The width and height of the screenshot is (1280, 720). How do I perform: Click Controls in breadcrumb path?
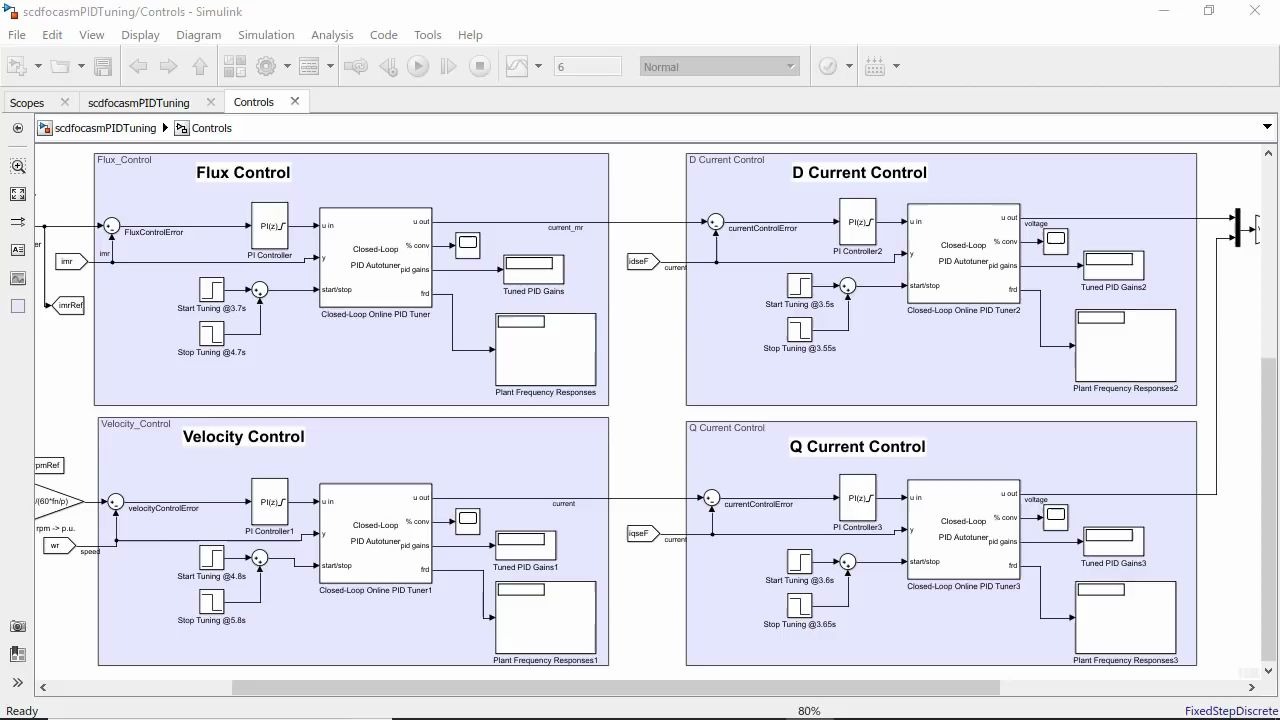(211, 128)
